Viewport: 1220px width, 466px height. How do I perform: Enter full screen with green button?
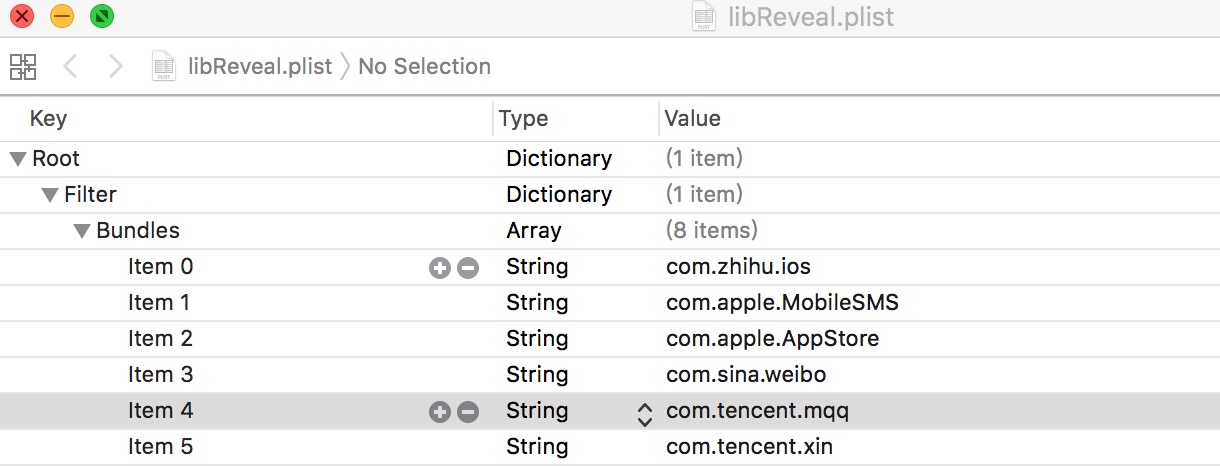102,17
